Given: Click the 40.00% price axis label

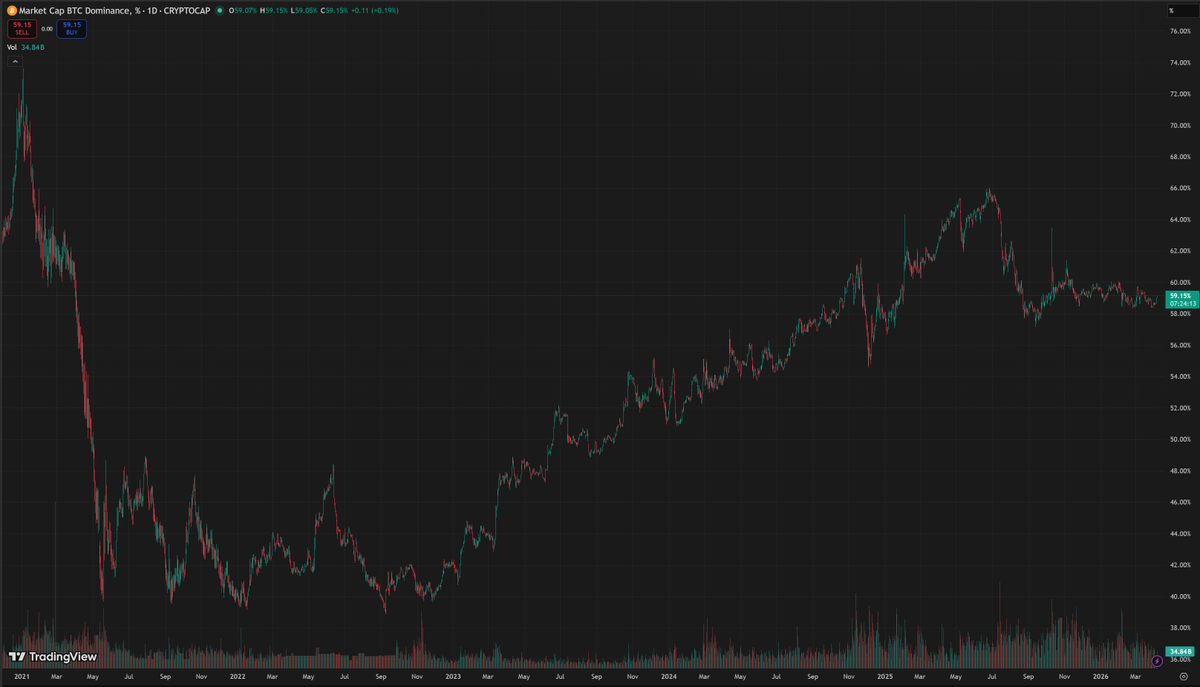Looking at the screenshot, I should [1180, 596].
